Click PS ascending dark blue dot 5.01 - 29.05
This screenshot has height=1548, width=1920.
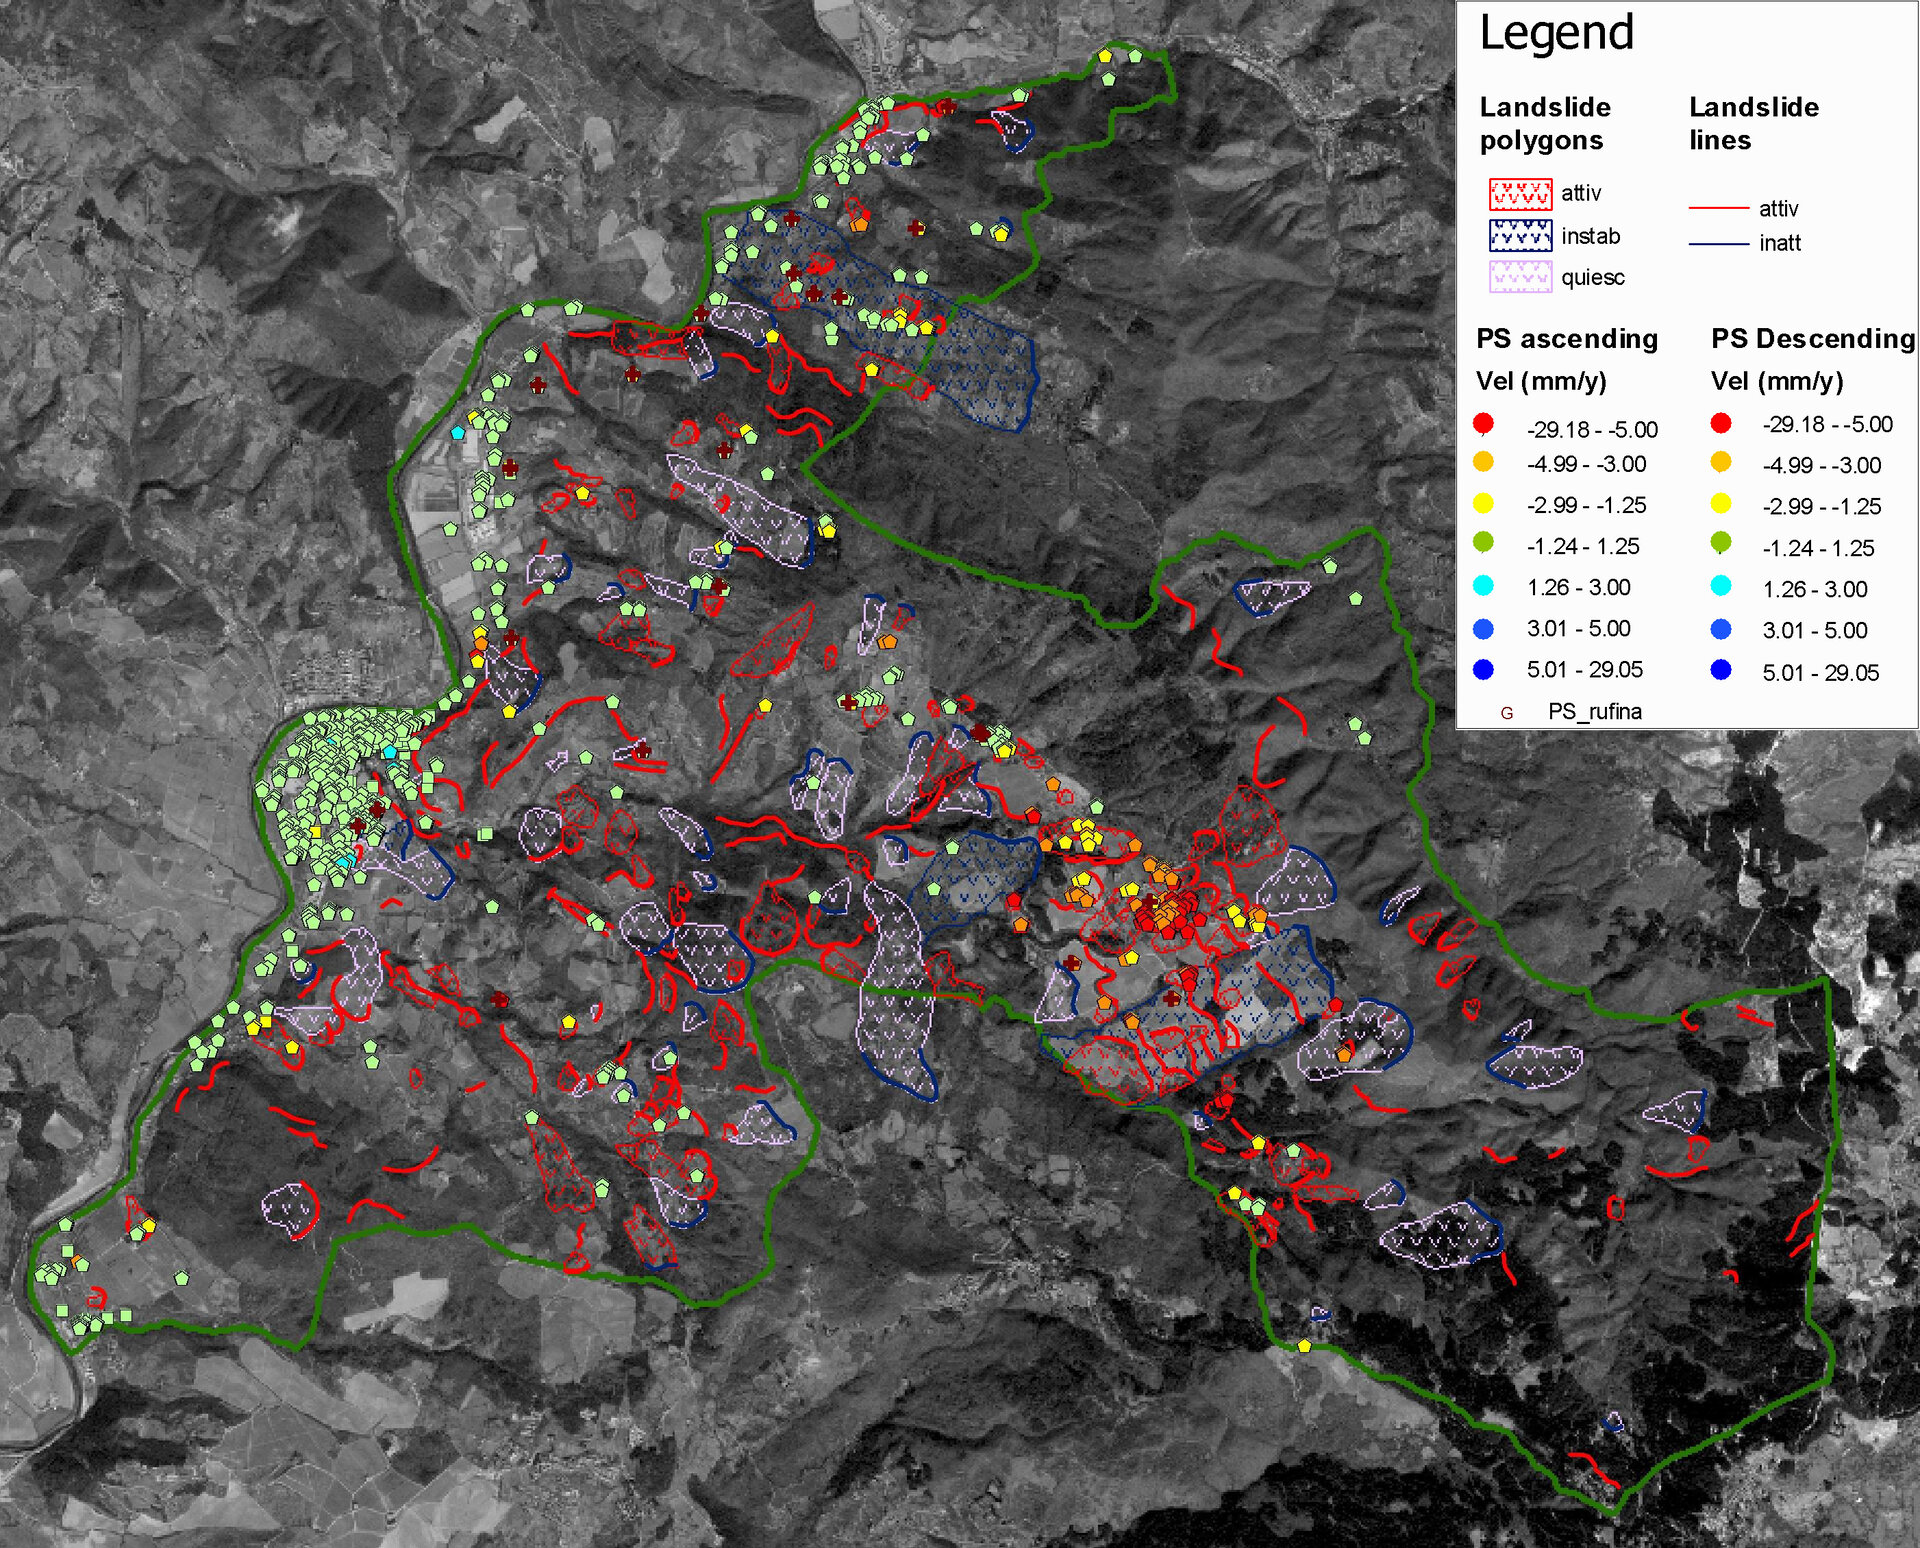click(1483, 669)
